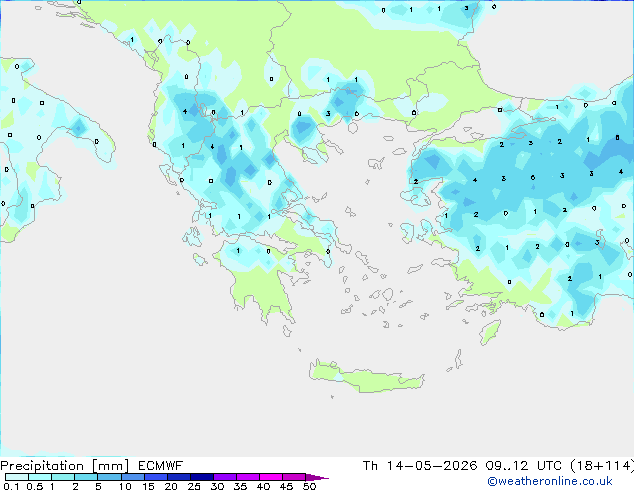This screenshot has width=634, height=490.
Task: Click the 1–2 mm legend color swatch
Action: [x=63, y=477]
